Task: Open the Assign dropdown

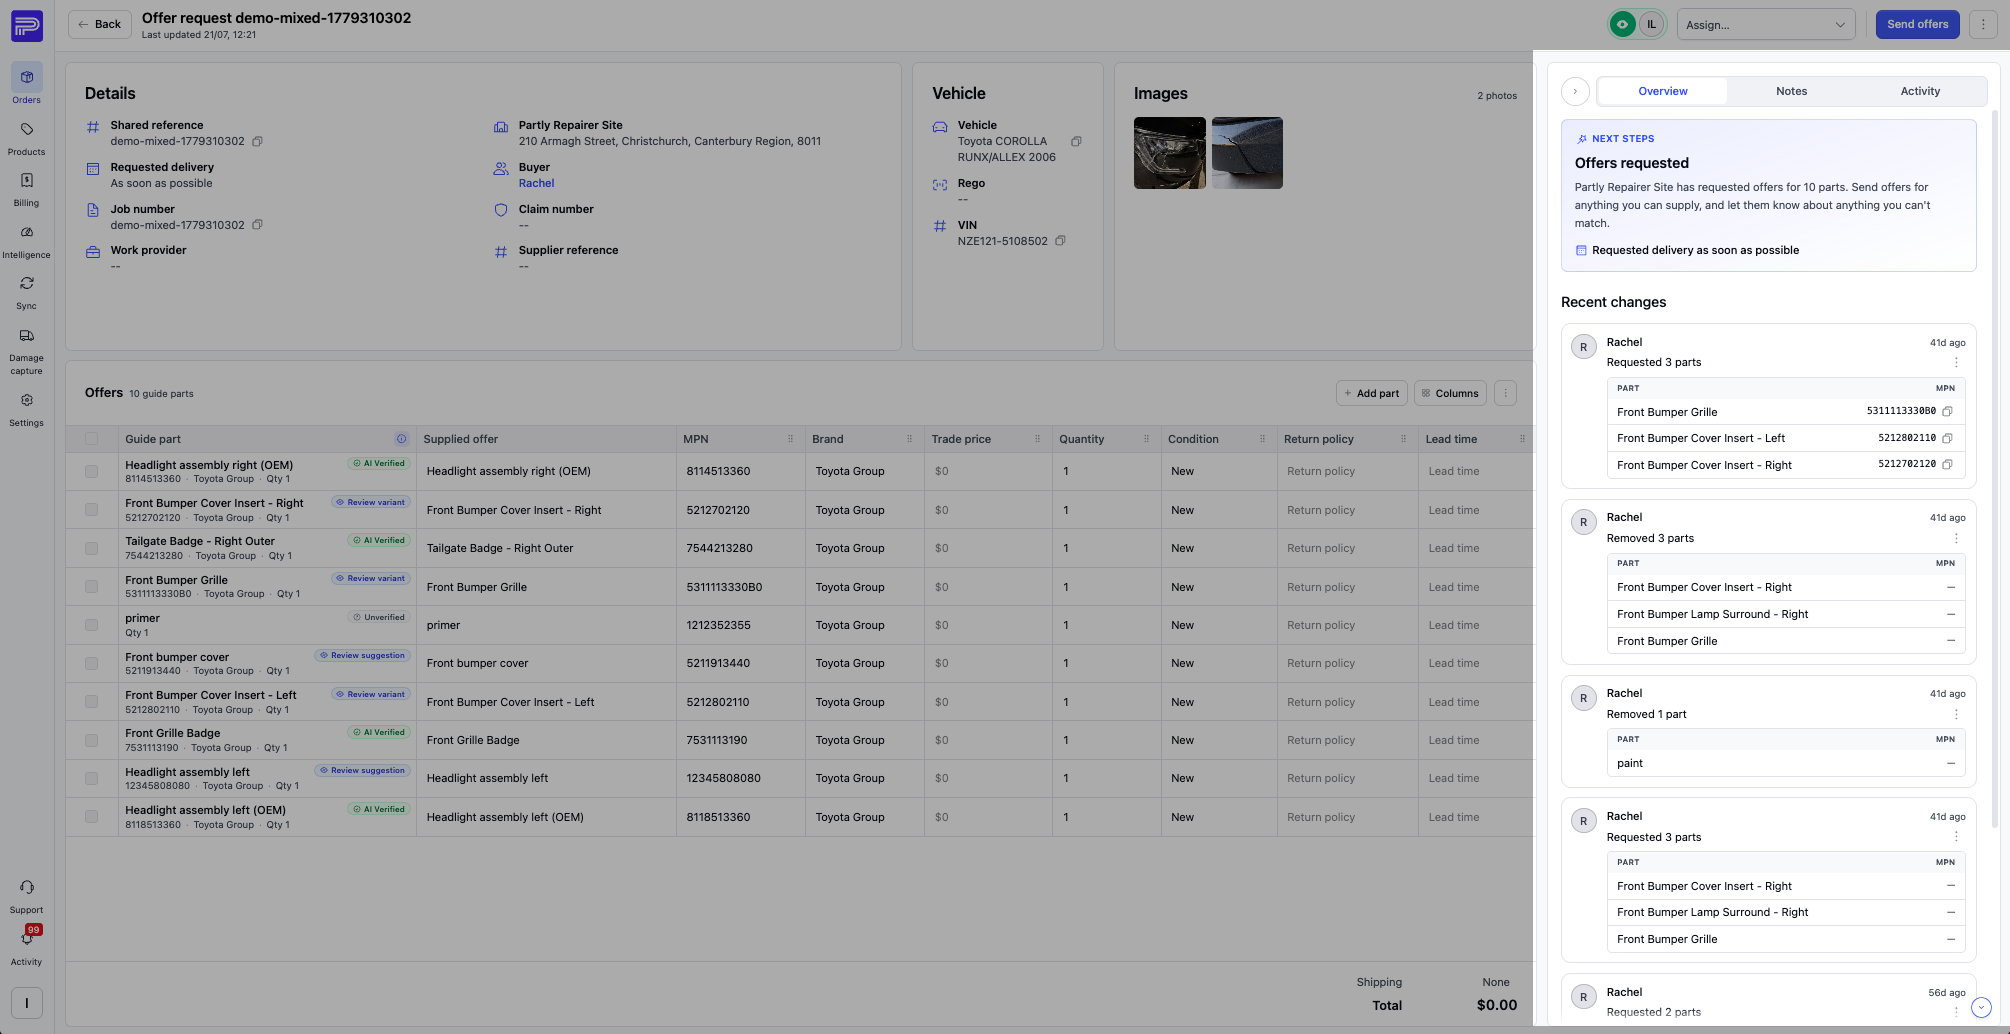Action: (x=1765, y=25)
